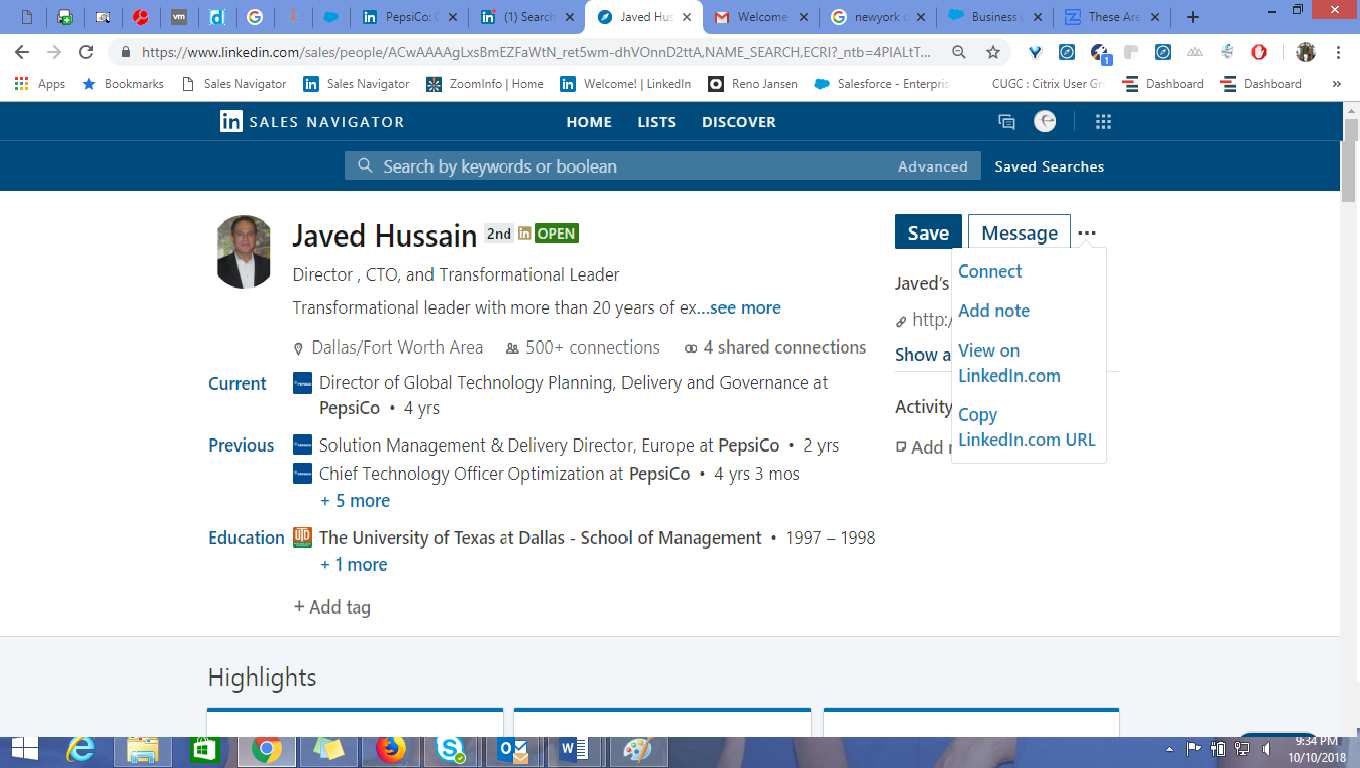Choose 'Copy LinkedIn.com URL' menu option
The width and height of the screenshot is (1360, 768).
[x=1026, y=427]
